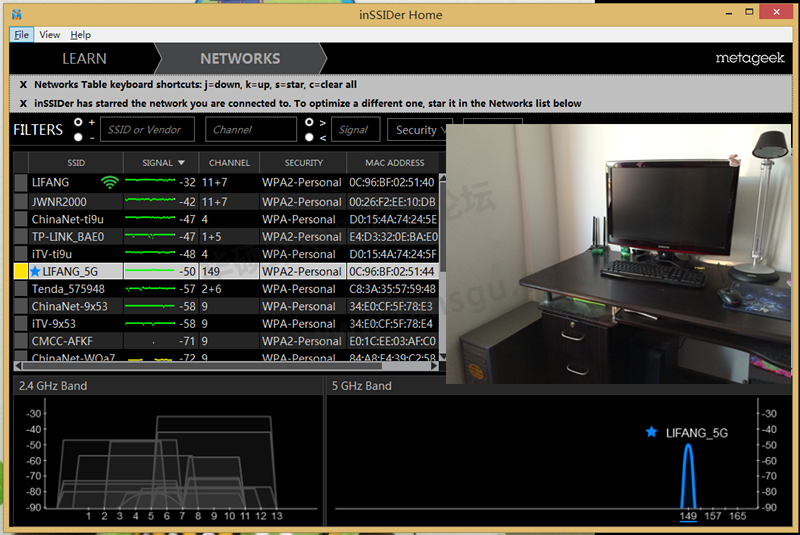Open the View menu
Screen dimensions: 800x535
click(49, 35)
